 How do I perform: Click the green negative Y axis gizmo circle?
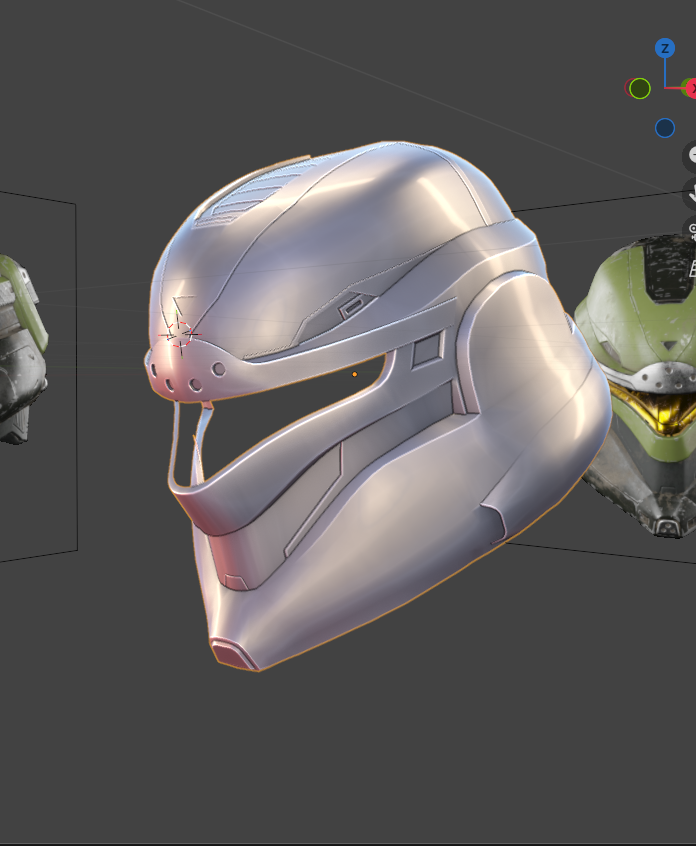tap(640, 88)
